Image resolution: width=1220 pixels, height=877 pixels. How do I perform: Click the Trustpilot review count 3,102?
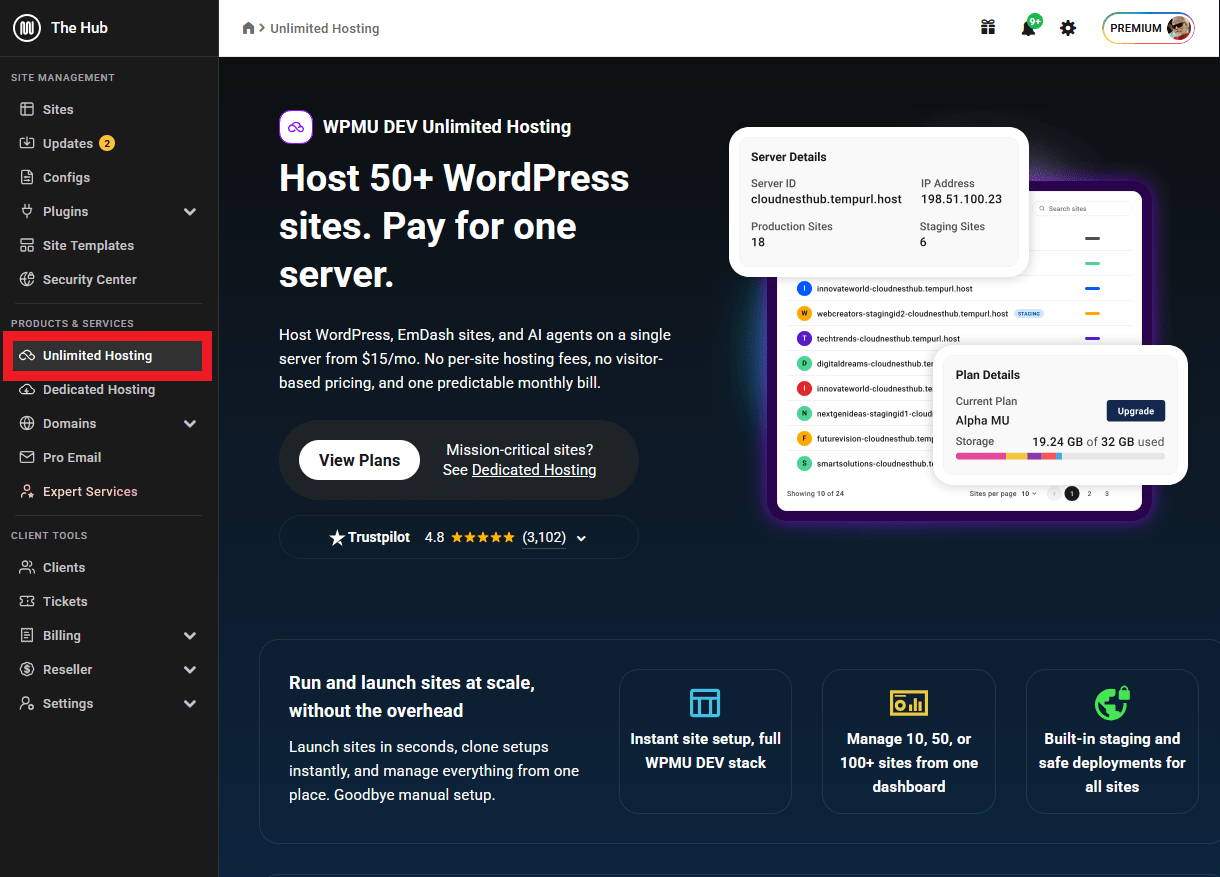click(544, 537)
